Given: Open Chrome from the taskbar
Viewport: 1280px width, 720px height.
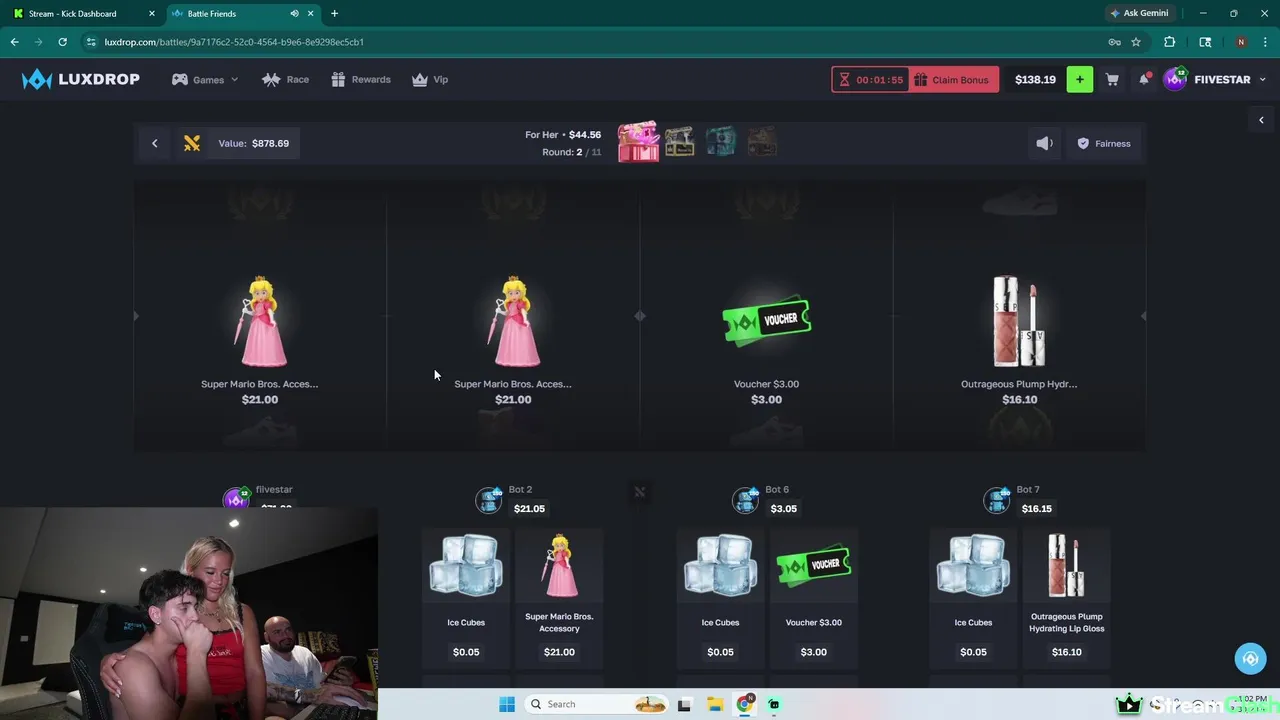Looking at the screenshot, I should tap(745, 704).
